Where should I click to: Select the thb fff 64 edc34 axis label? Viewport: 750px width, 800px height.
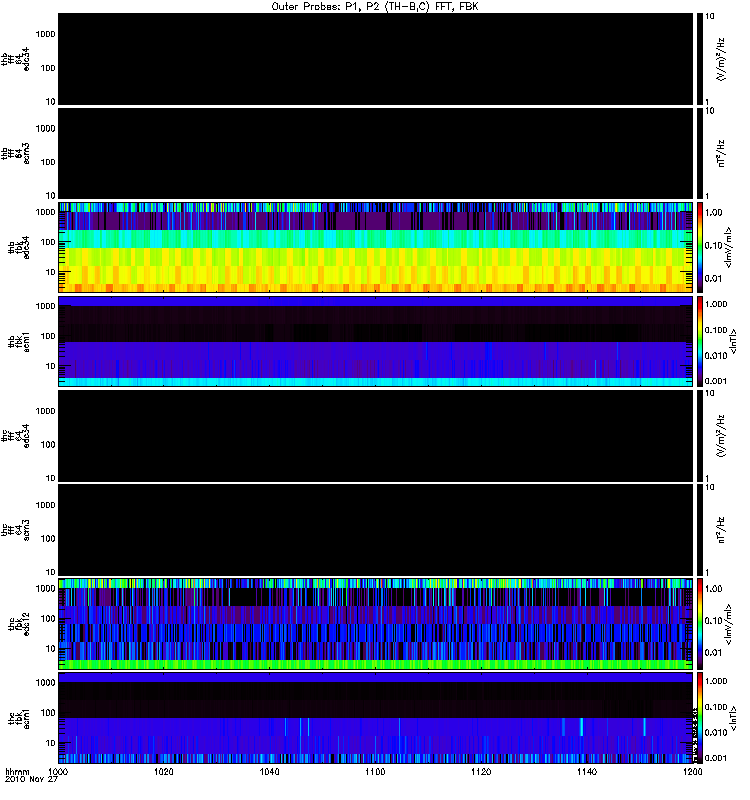15,59
